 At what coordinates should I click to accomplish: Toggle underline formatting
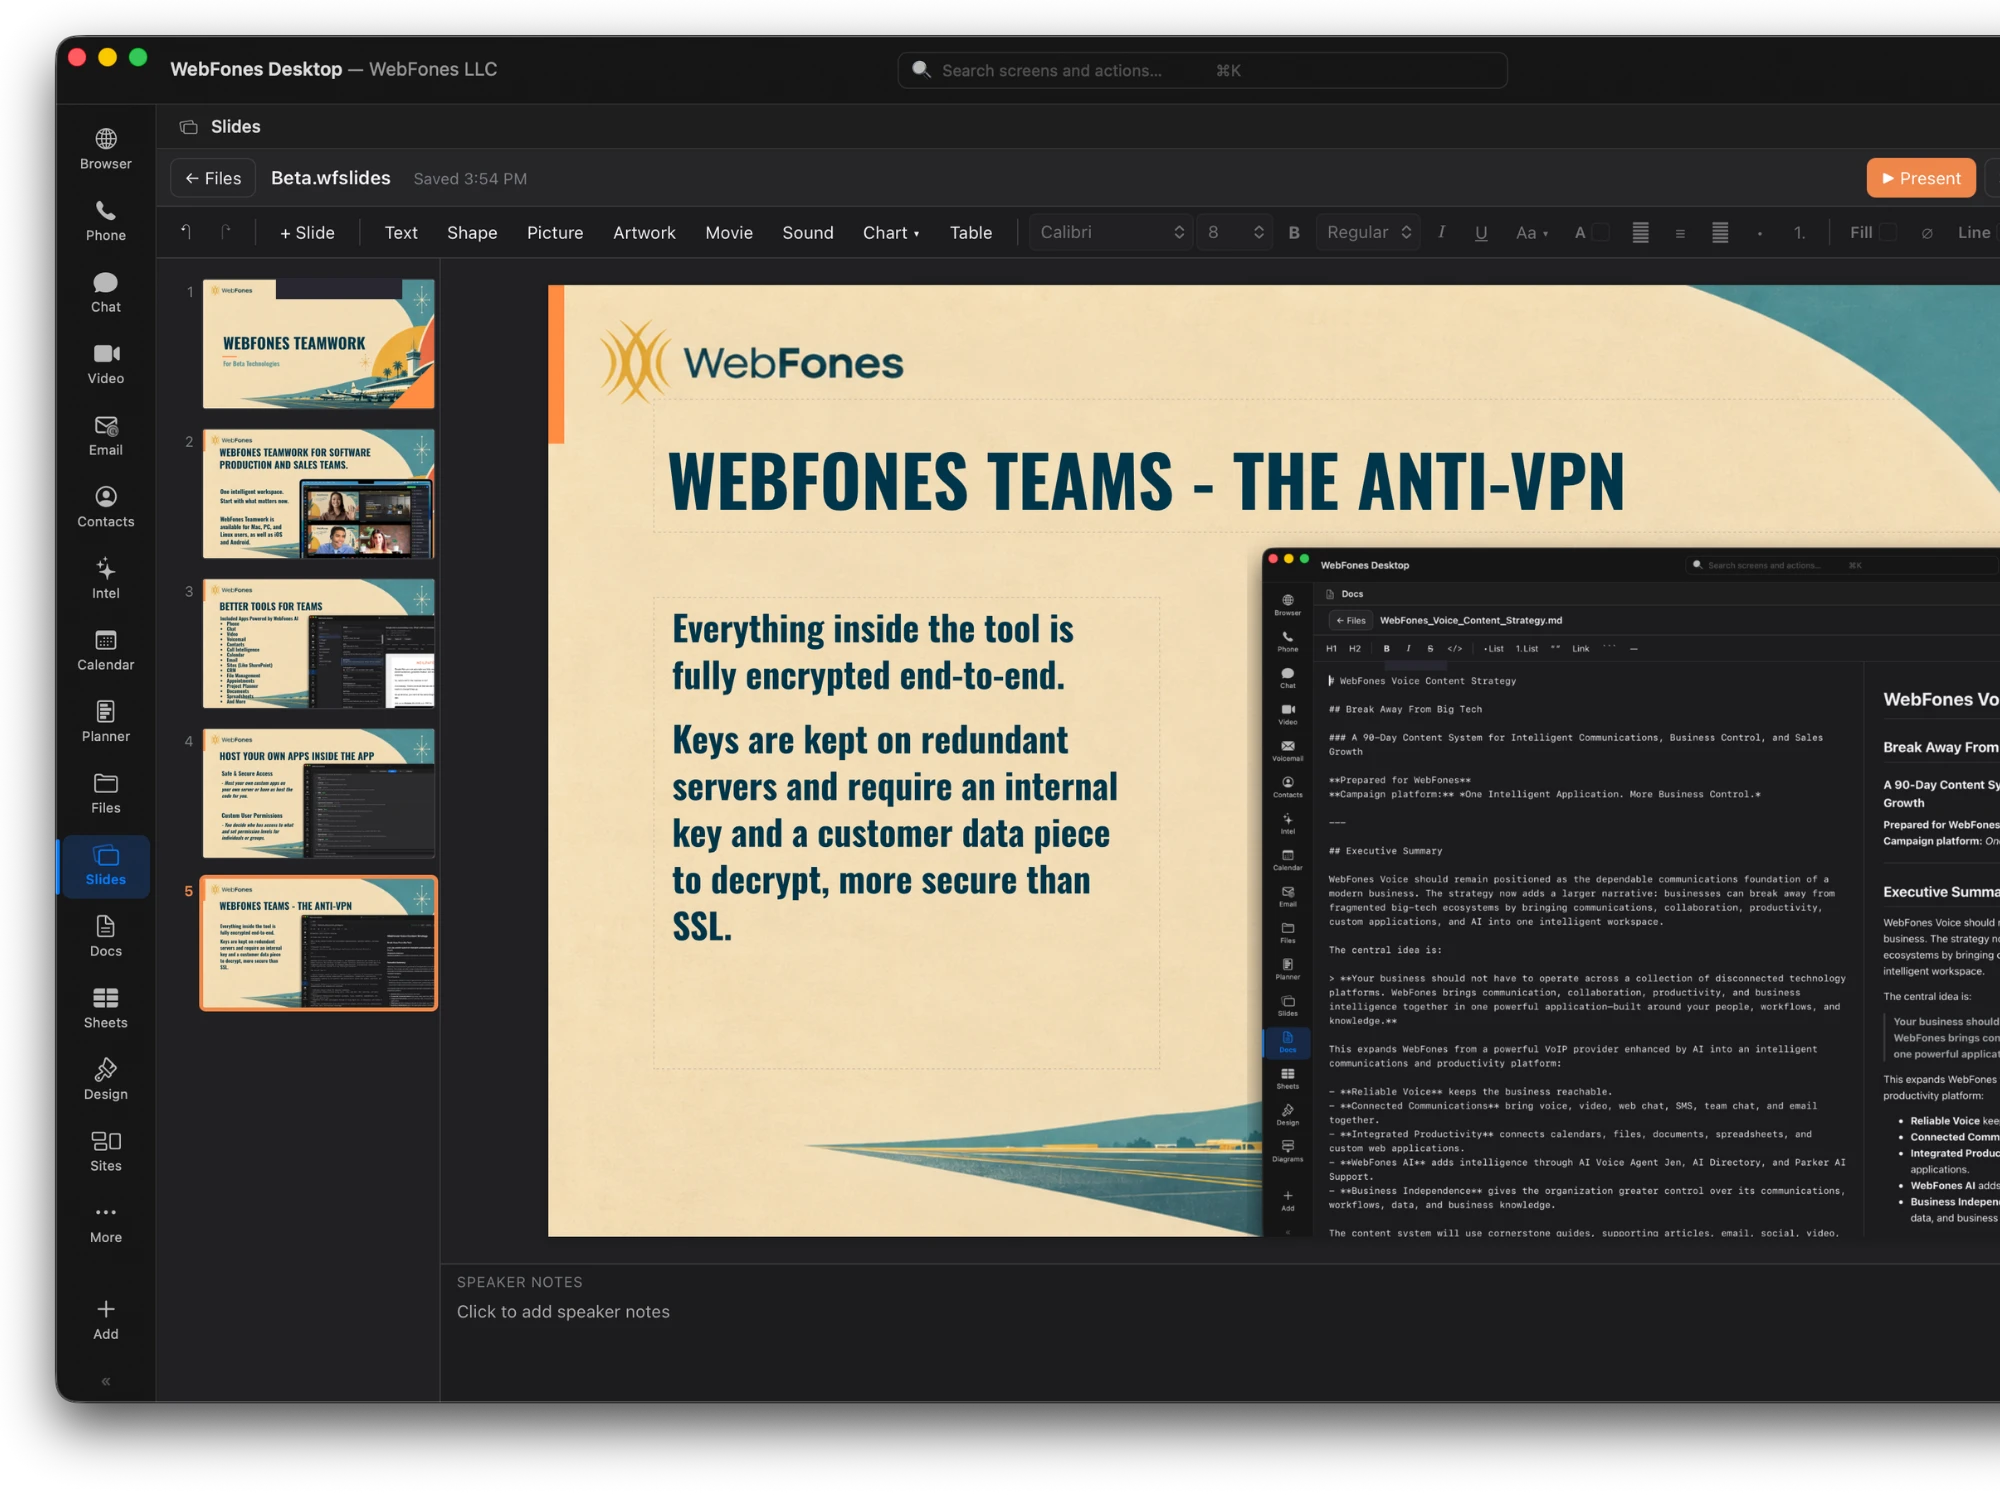pos(1481,233)
